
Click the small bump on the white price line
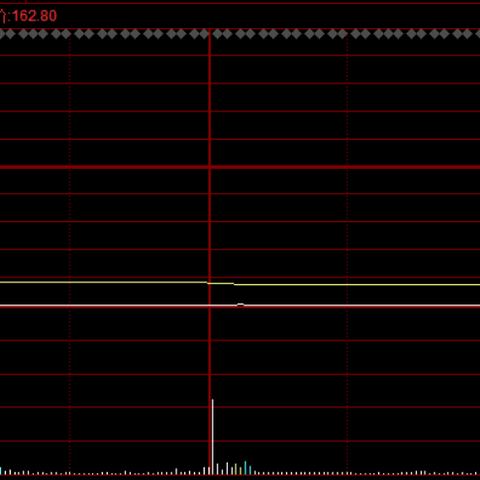(240, 305)
